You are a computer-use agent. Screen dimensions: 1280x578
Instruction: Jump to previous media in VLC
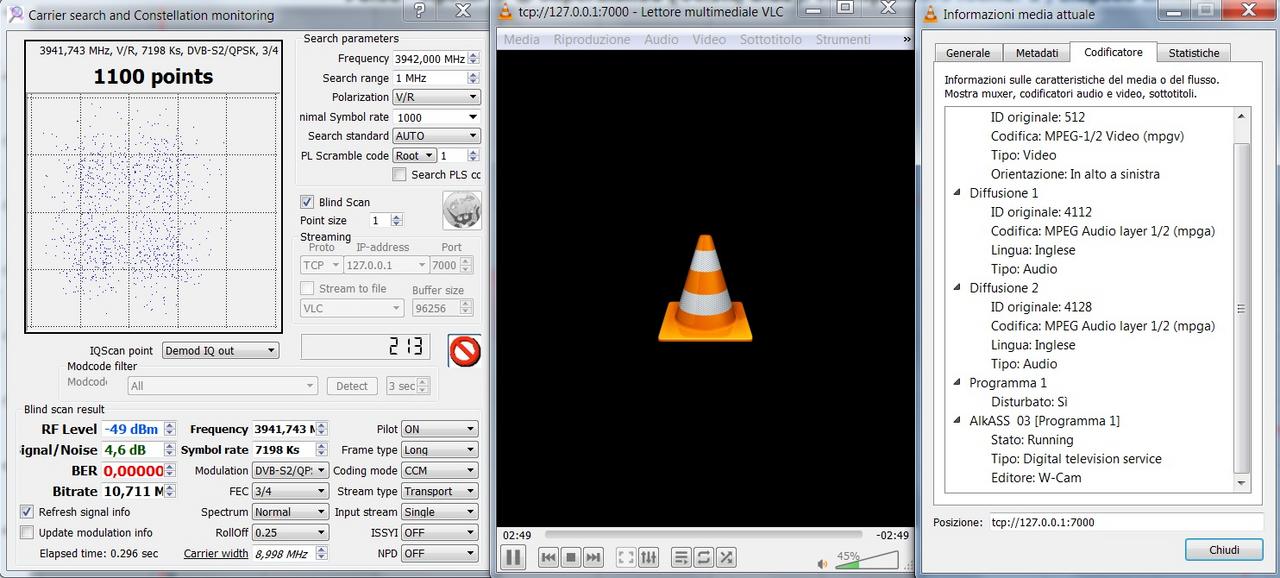[x=548, y=557]
